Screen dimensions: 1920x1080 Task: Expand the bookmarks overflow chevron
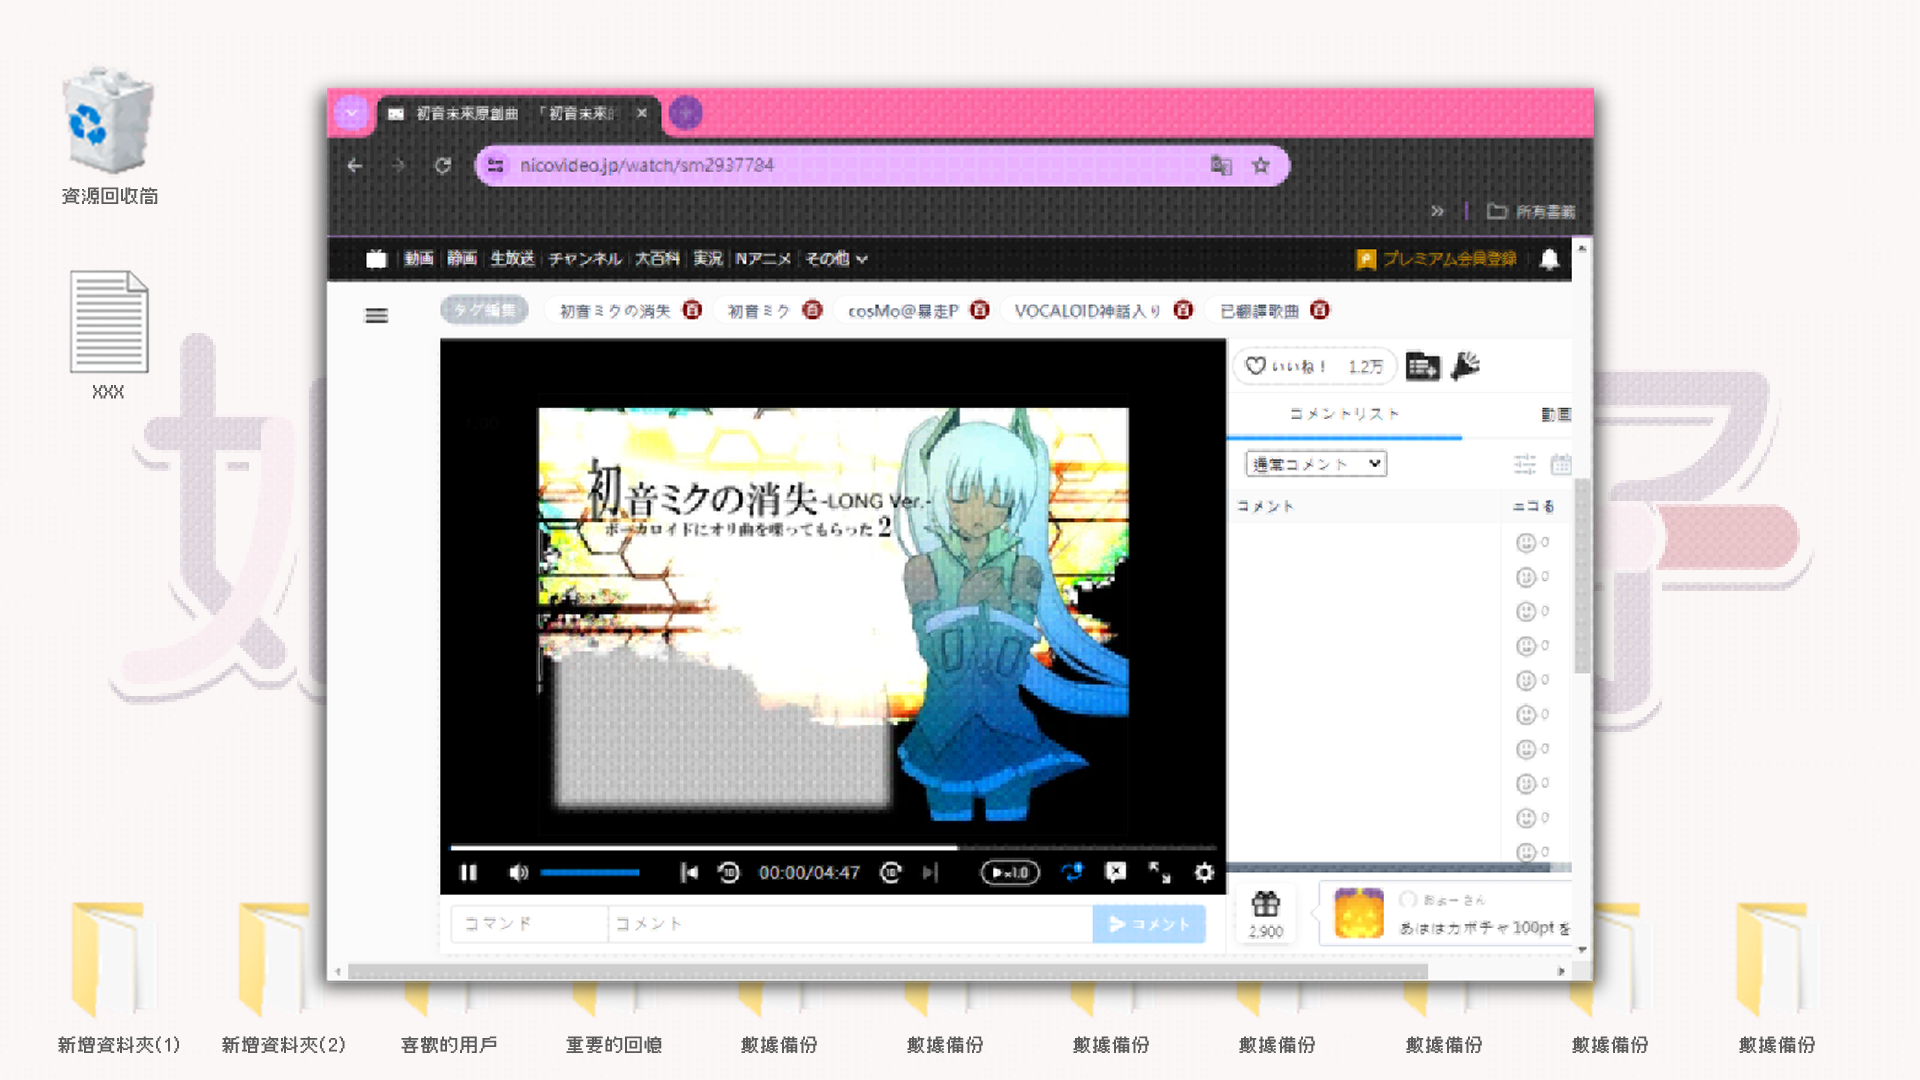(1437, 211)
